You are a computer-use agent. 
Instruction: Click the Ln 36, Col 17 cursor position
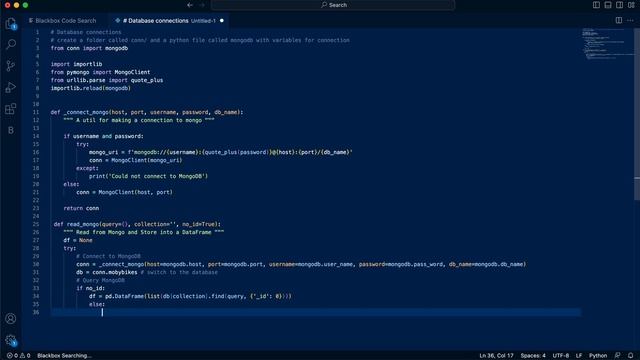tap(496, 356)
